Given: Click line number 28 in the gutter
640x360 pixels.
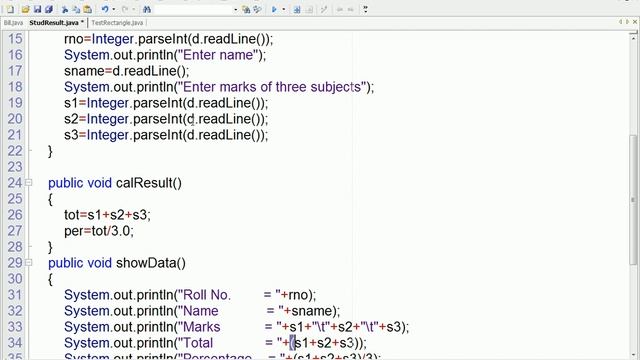Looking at the screenshot, I should [15, 247].
